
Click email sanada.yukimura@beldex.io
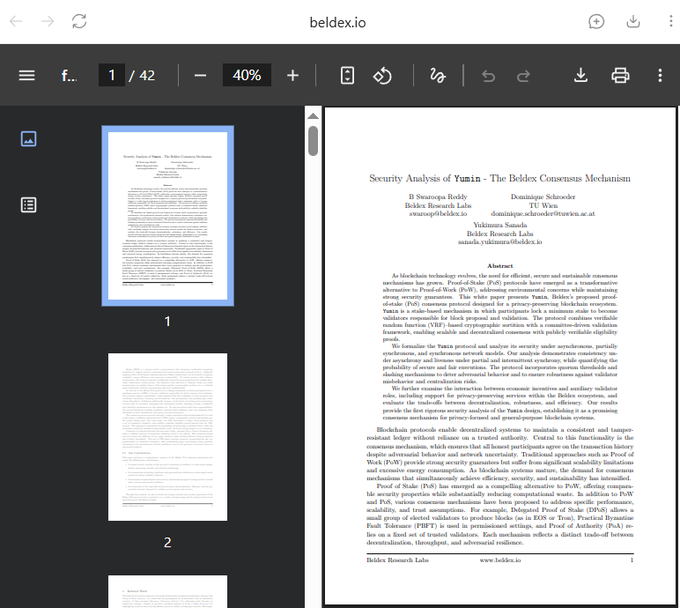500,242
